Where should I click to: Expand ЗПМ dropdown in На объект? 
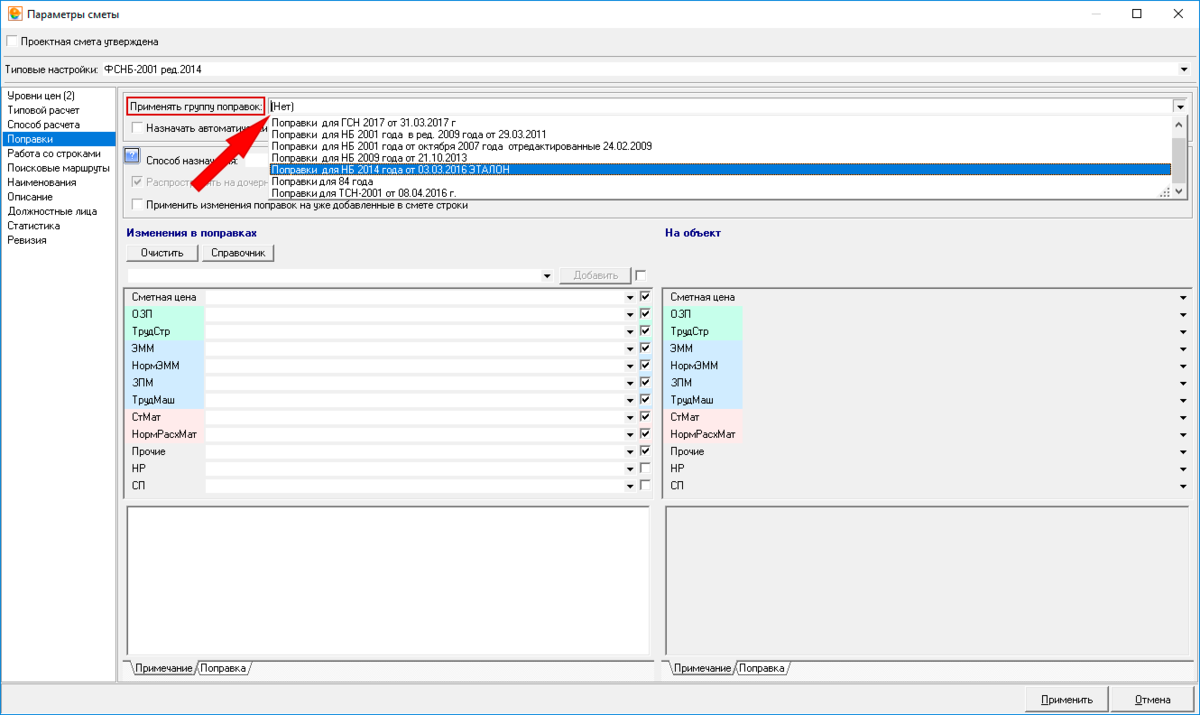[x=1184, y=383]
